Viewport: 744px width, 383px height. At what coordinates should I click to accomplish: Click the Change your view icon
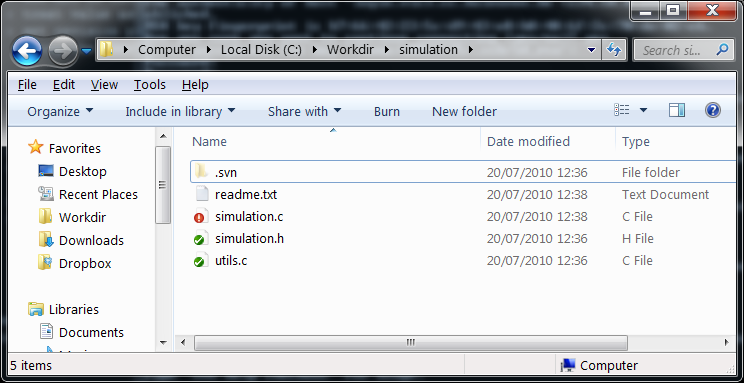click(622, 111)
